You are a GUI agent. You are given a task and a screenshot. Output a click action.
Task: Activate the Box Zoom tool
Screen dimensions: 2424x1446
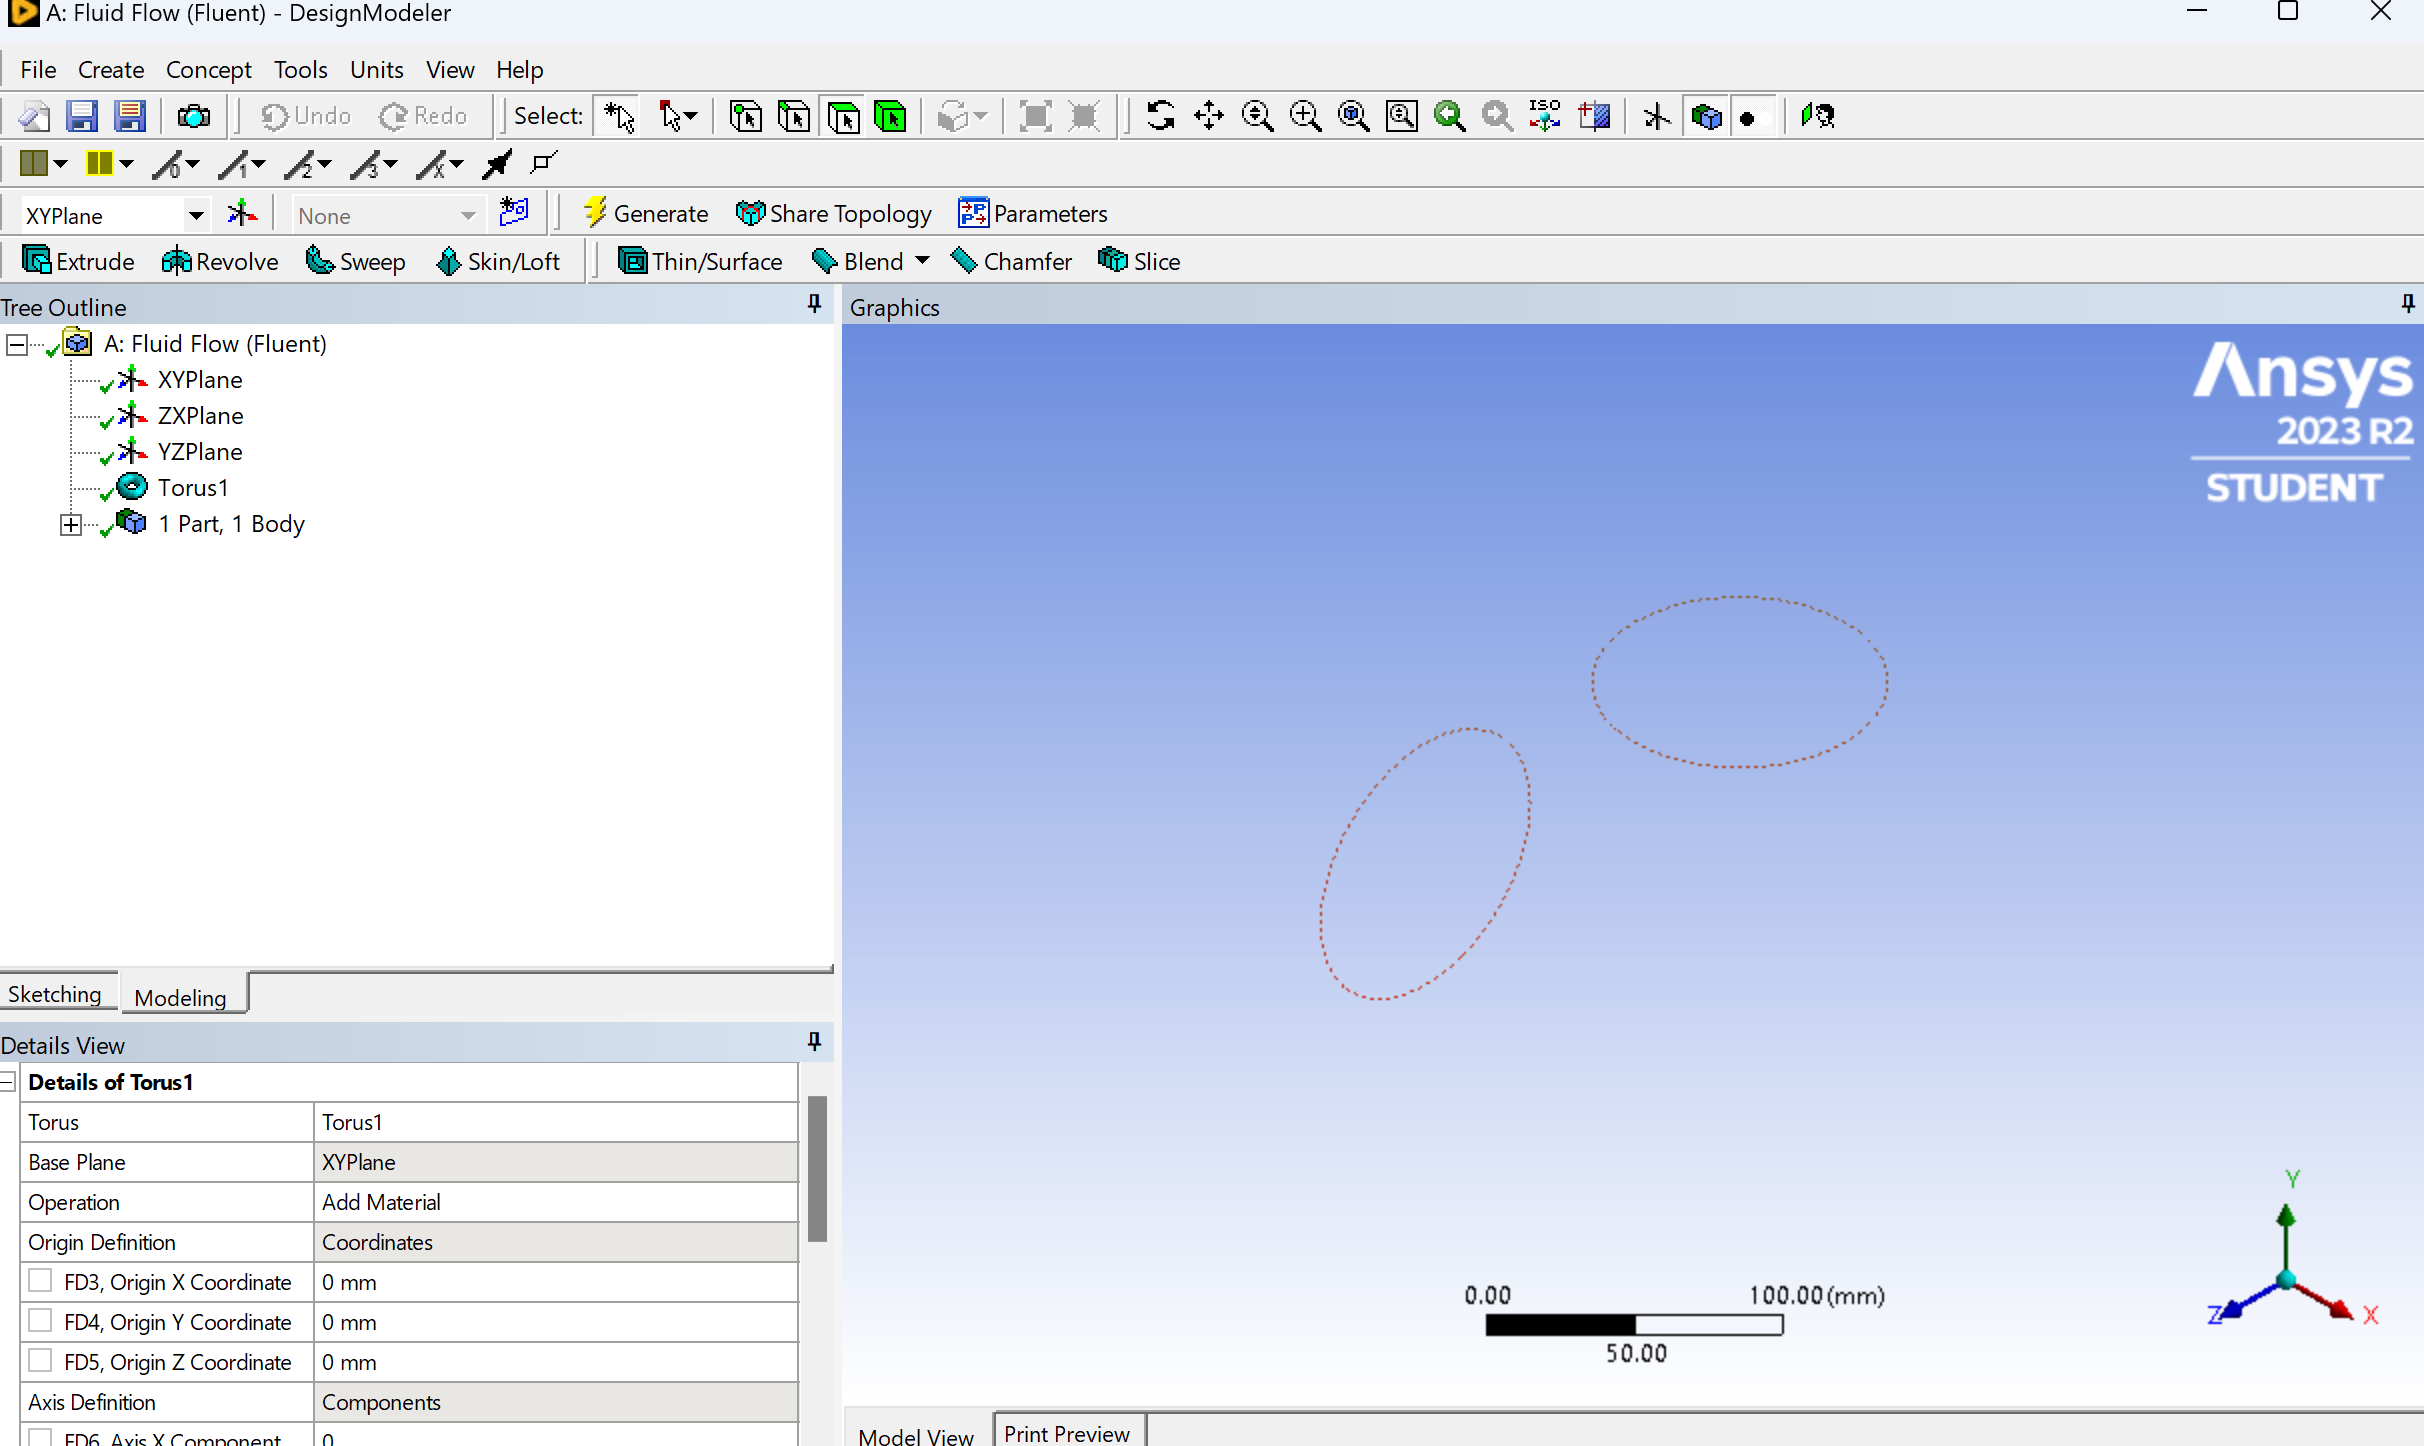[x=1305, y=116]
